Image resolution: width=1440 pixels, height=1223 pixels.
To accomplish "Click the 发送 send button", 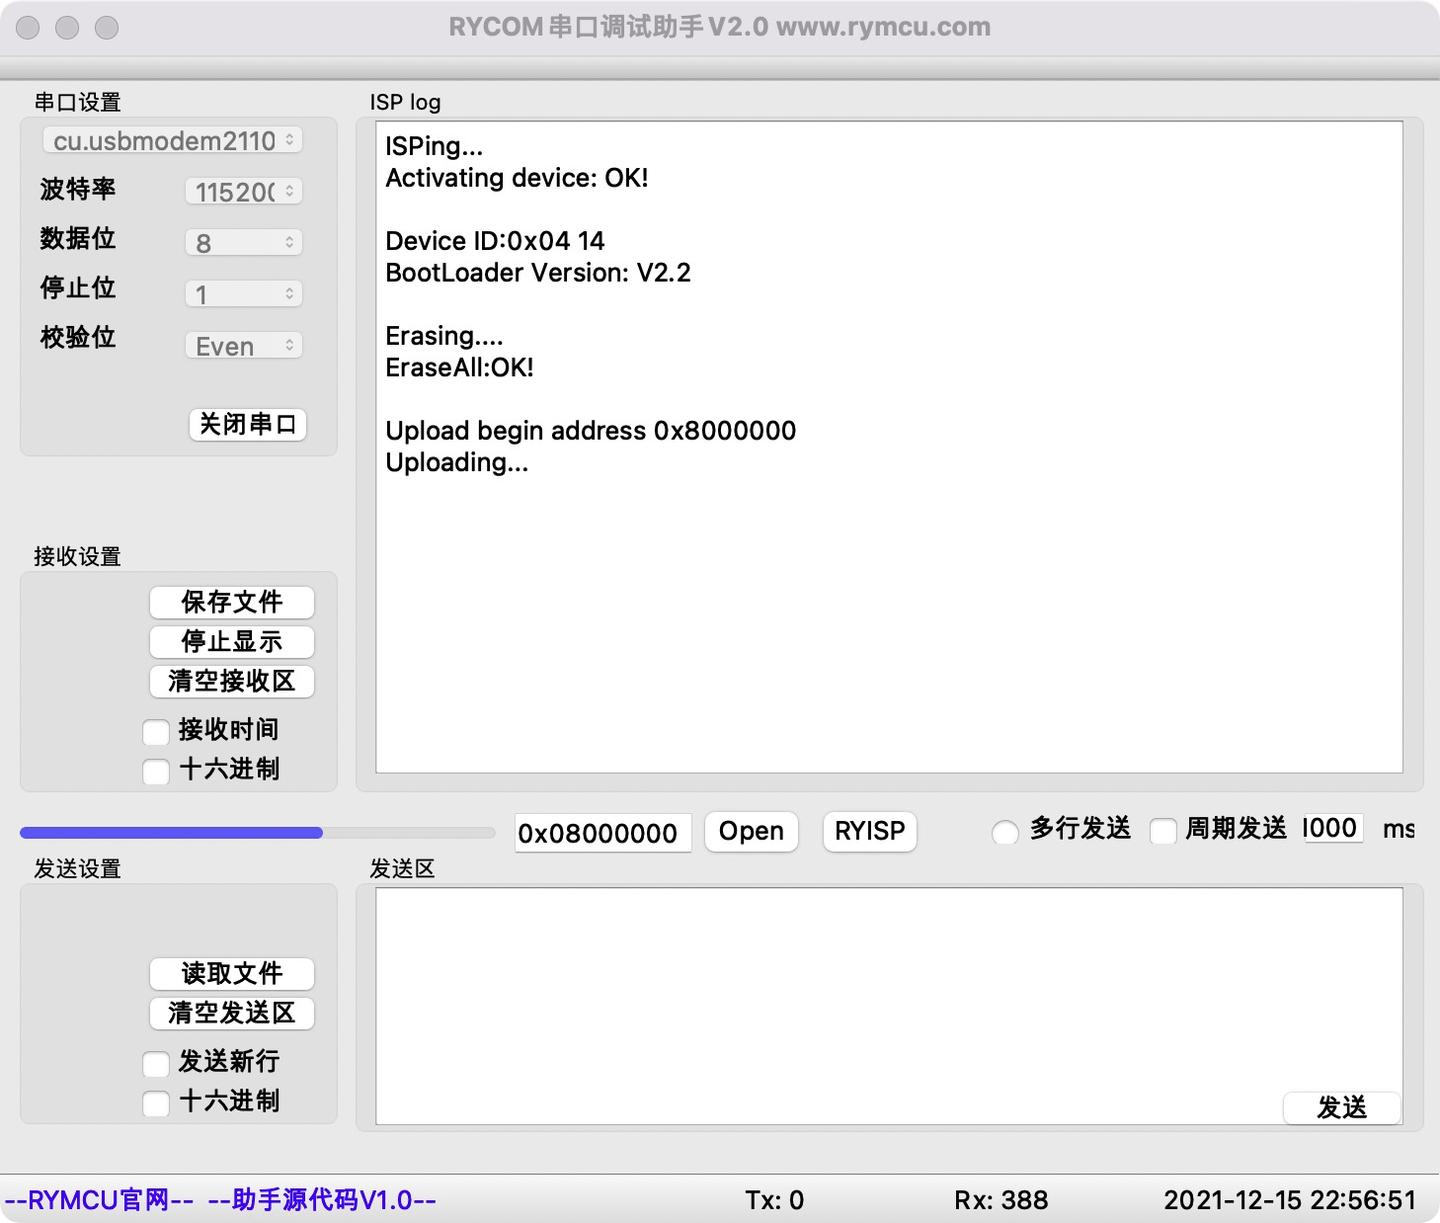I will 1343,1107.
